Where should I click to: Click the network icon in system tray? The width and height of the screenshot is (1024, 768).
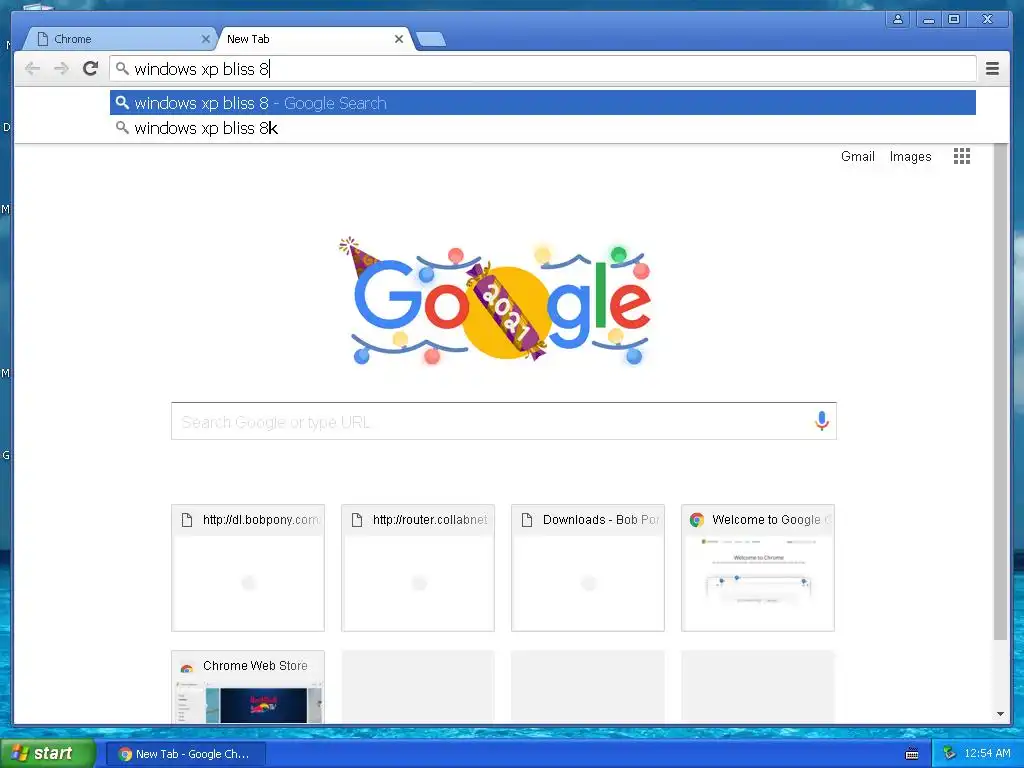[950, 753]
